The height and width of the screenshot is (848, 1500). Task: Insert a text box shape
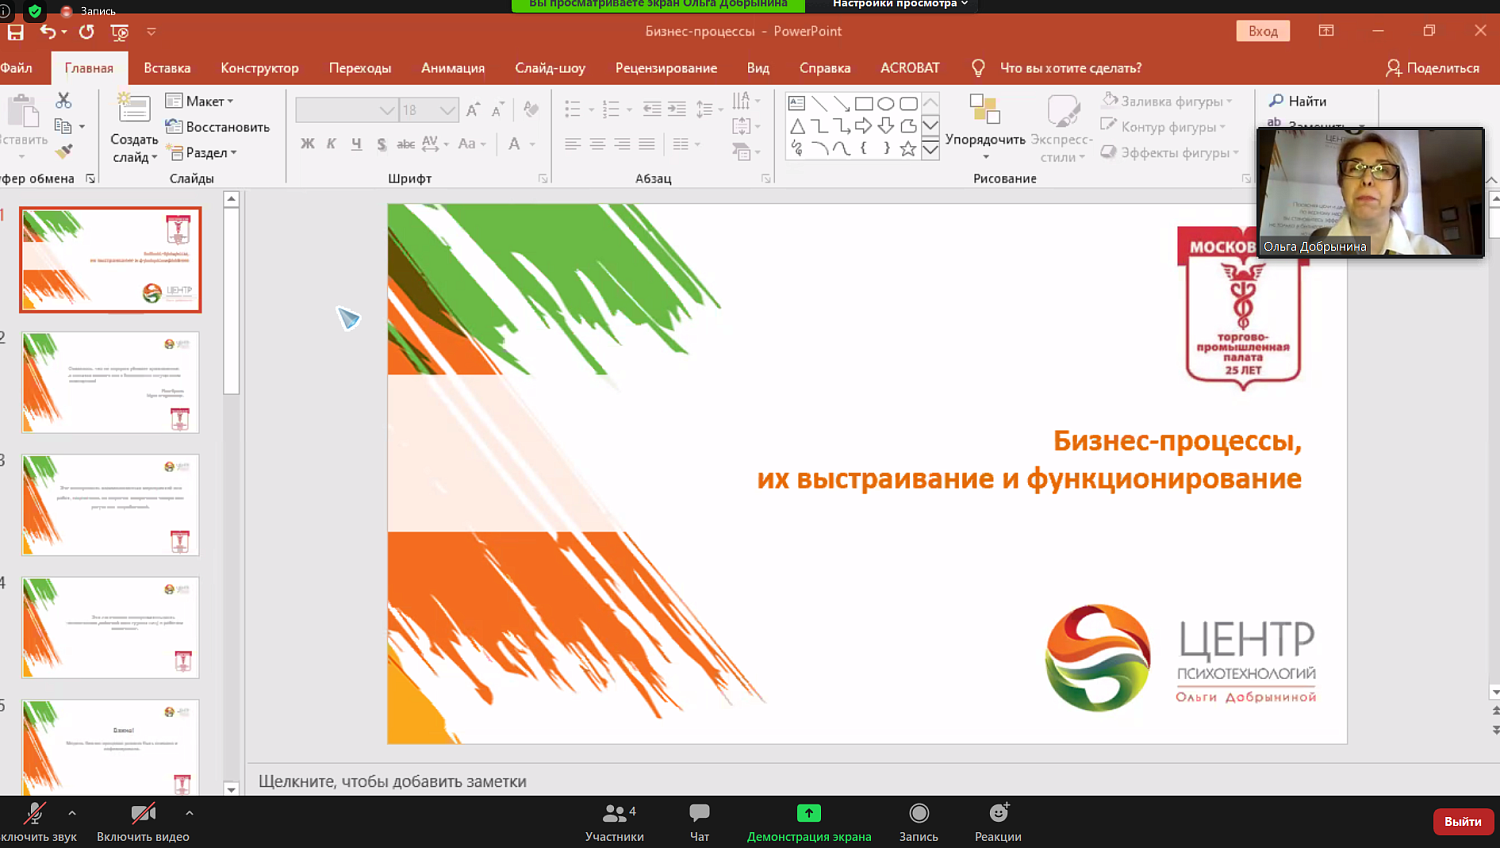pyautogui.click(x=797, y=103)
